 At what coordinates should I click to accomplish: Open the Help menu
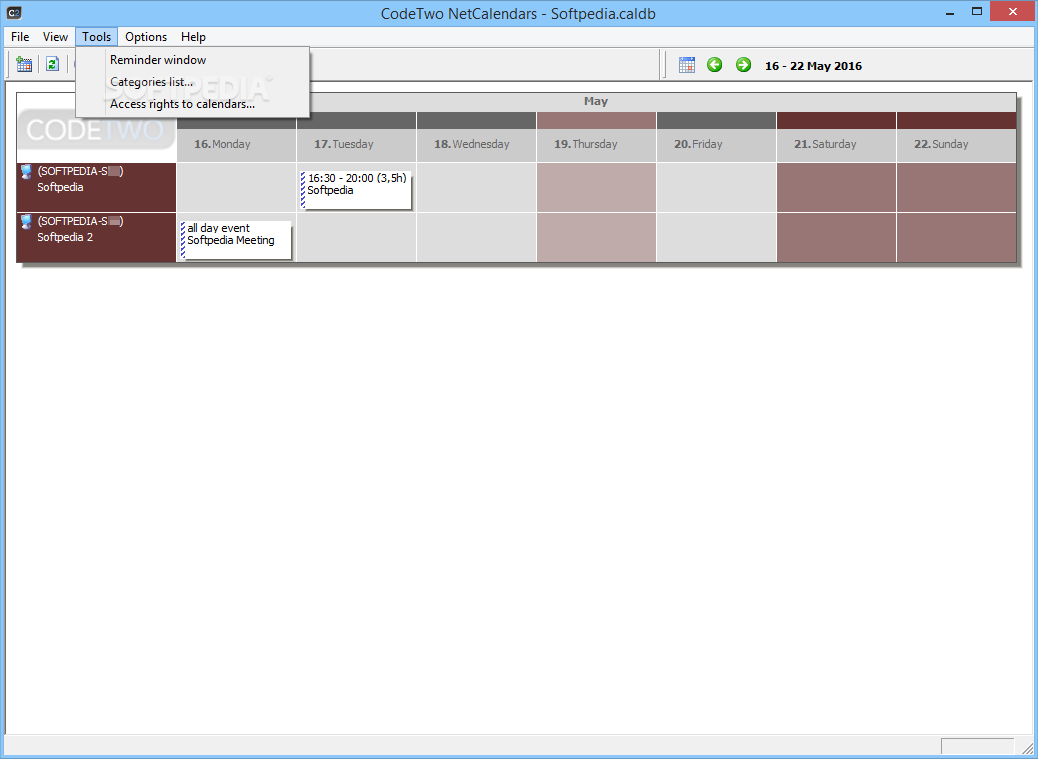(x=193, y=37)
